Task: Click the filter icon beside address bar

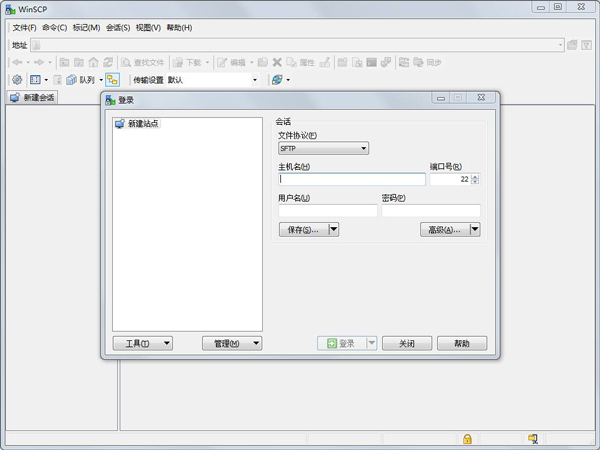Action: pyautogui.click(x=586, y=45)
